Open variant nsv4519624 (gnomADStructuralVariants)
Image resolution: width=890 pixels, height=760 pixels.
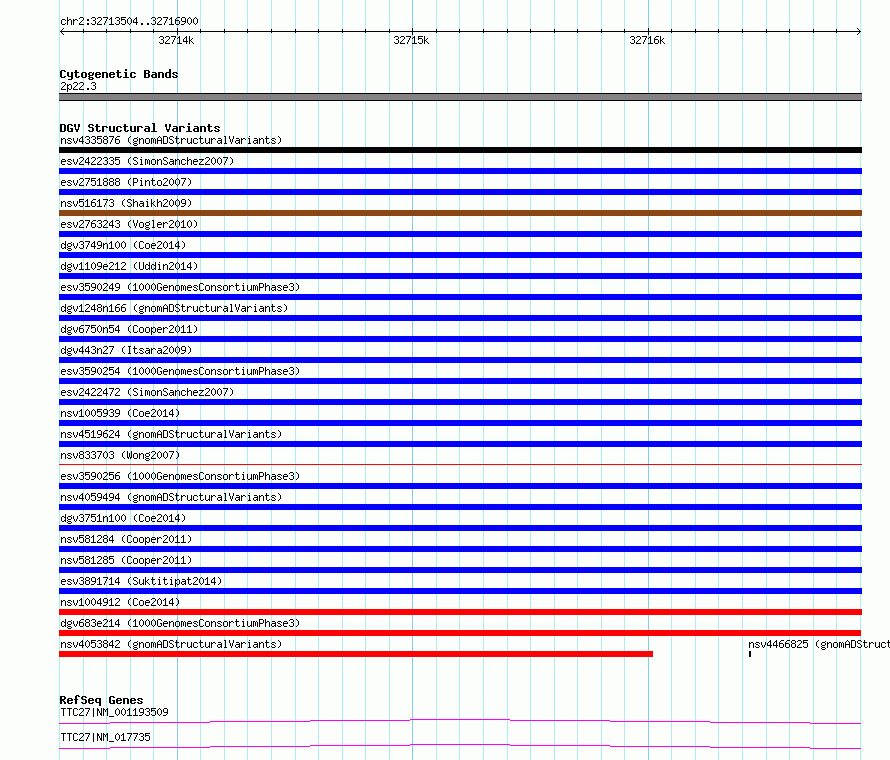point(171,434)
